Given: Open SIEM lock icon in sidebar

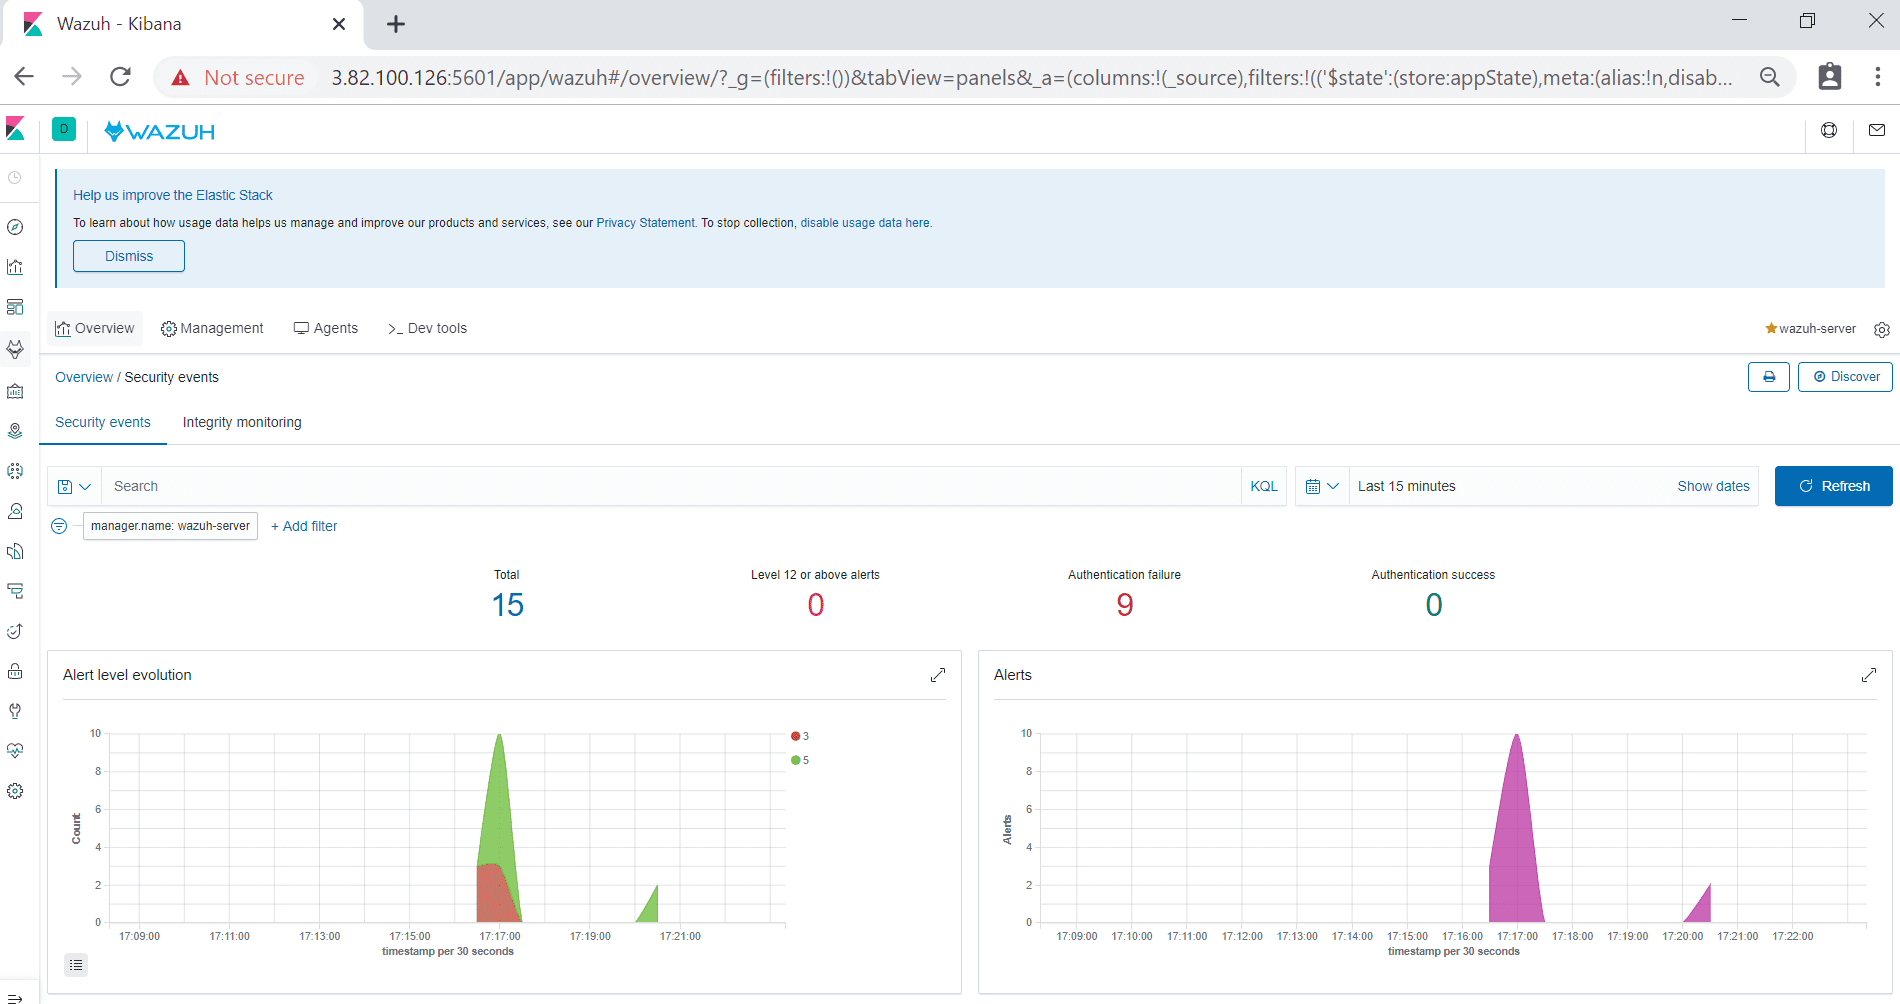Looking at the screenshot, I should pos(15,671).
